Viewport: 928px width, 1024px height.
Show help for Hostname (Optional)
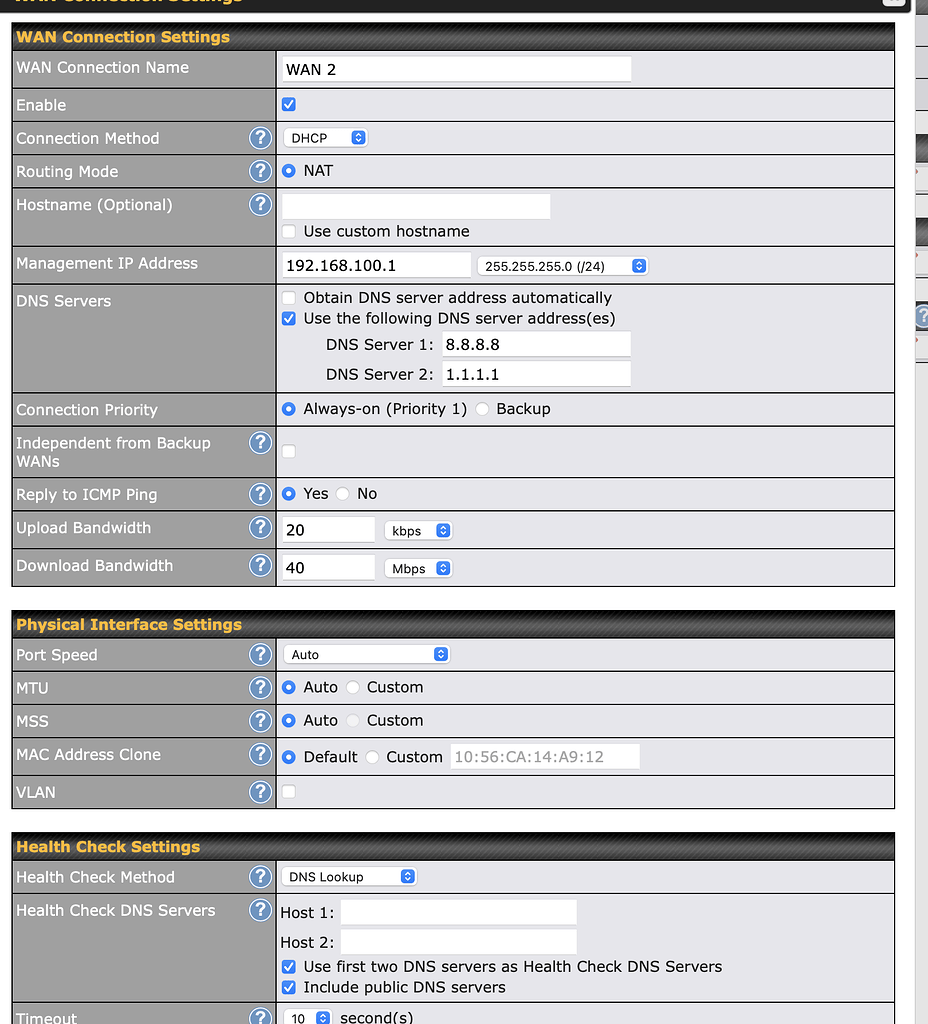tap(260, 204)
